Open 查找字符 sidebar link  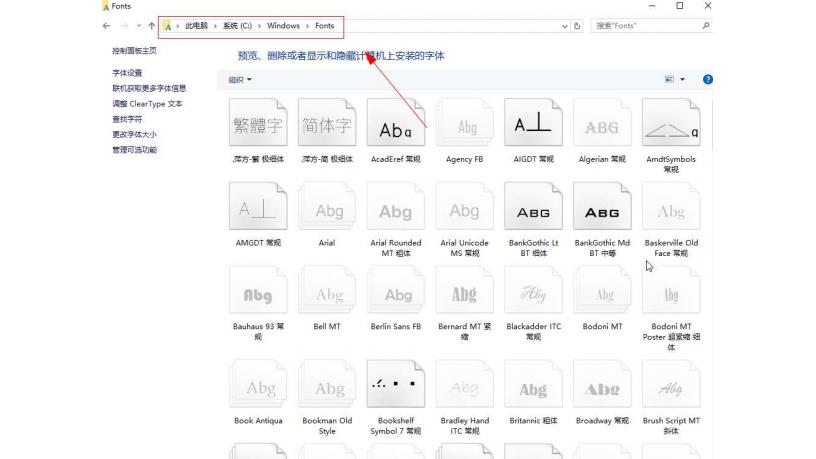127,119
